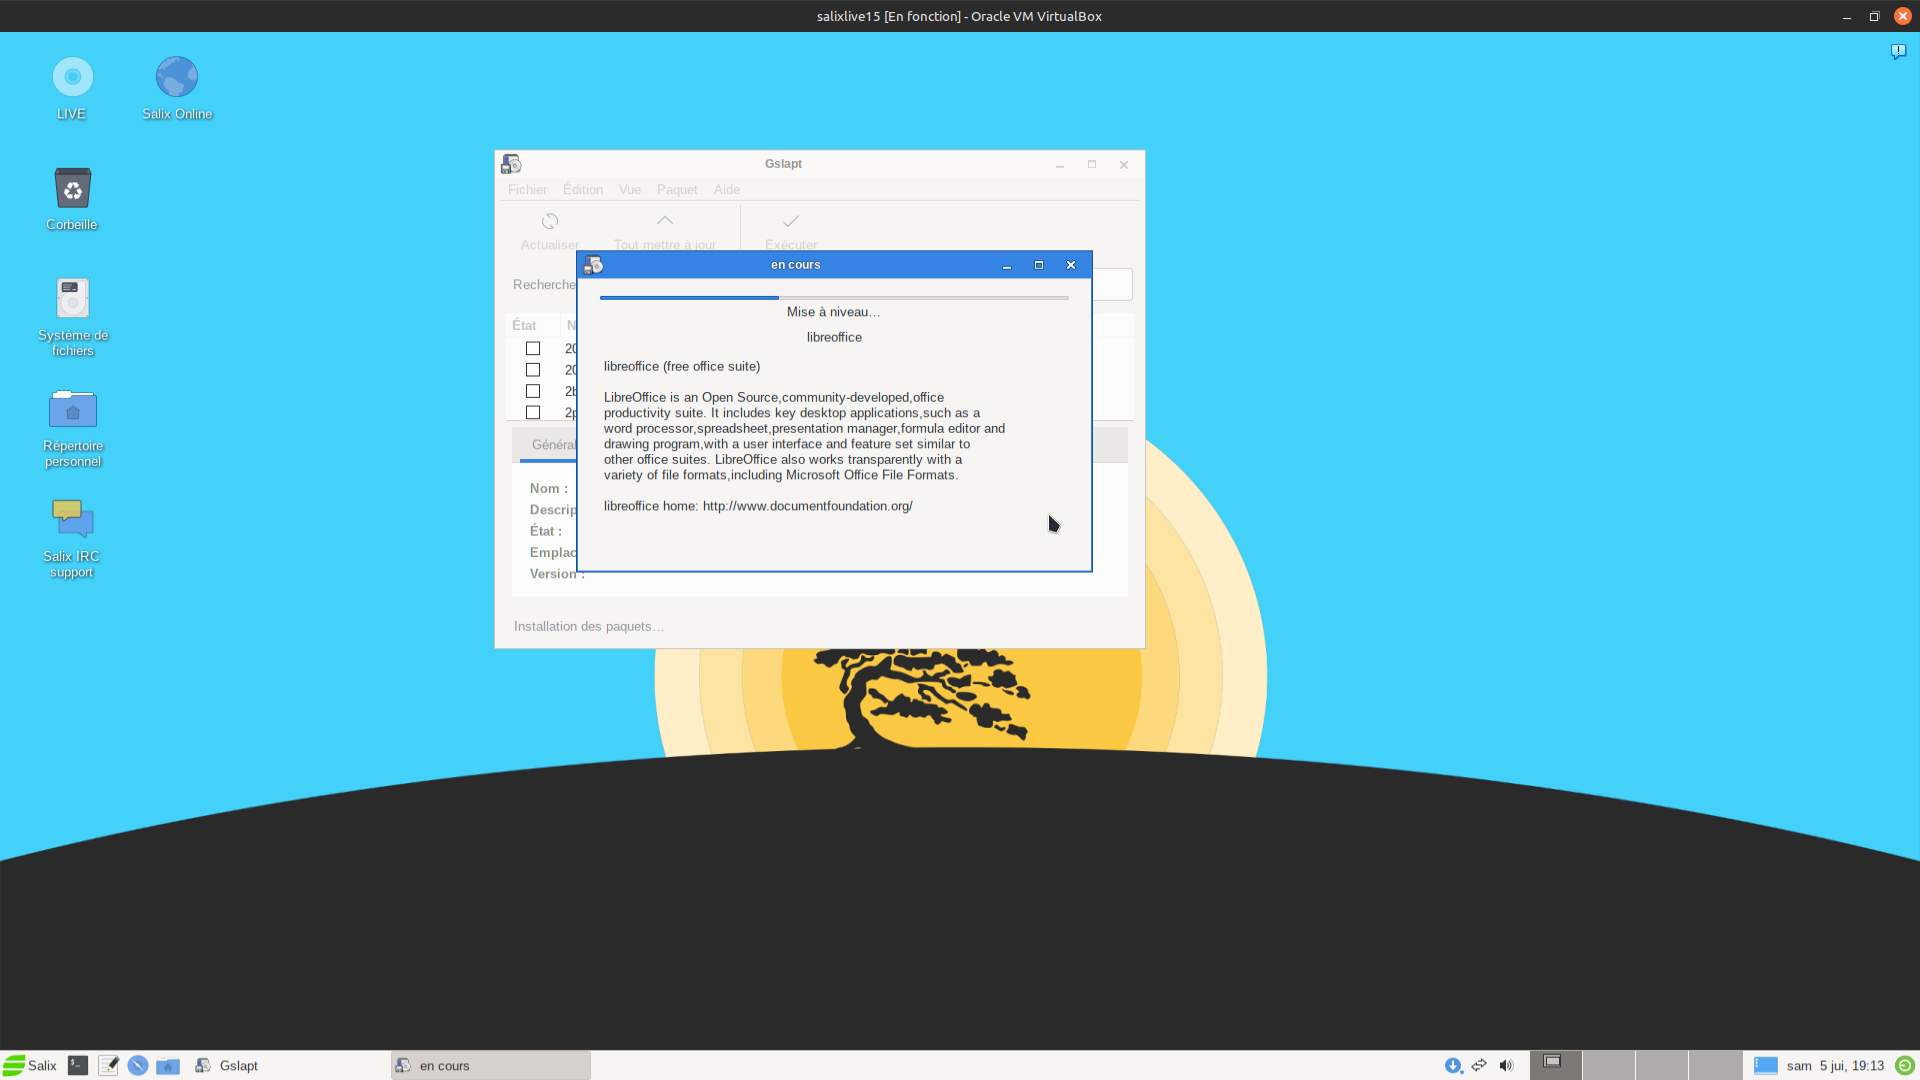Open the LIVE installer desktop icon
Screen dimensions: 1920x1080
pyautogui.click(x=72, y=78)
